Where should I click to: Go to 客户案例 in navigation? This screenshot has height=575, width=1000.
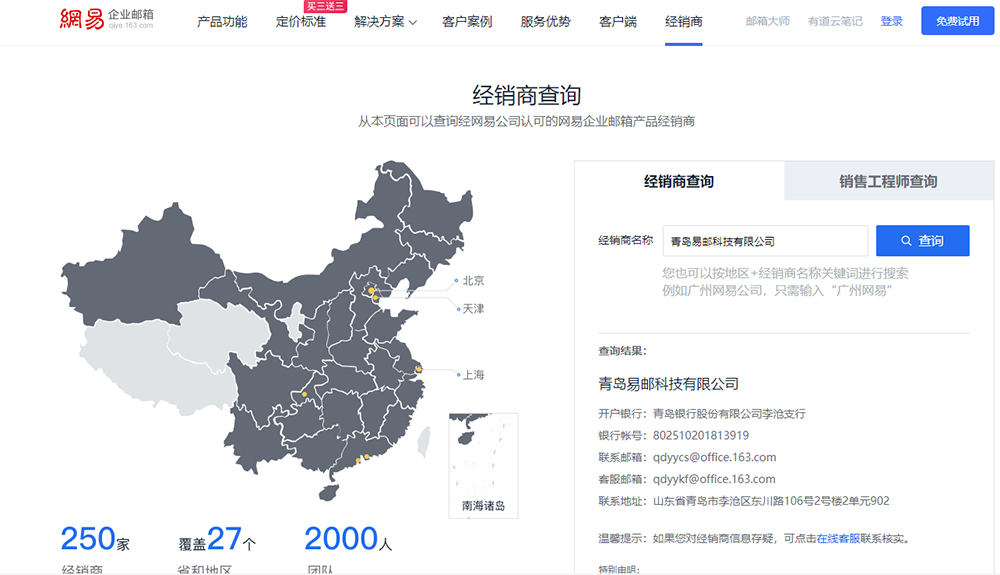(x=467, y=22)
